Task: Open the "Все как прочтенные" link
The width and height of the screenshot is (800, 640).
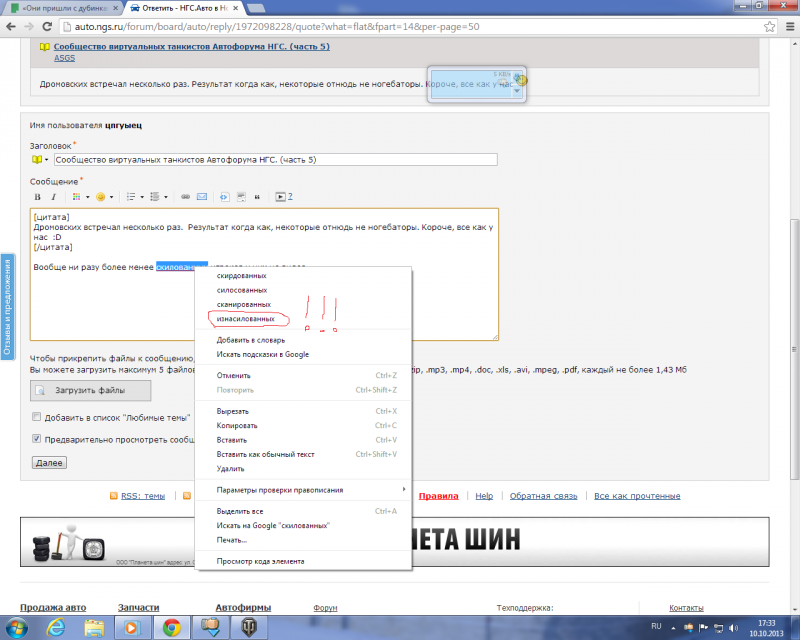Action: [x=637, y=496]
